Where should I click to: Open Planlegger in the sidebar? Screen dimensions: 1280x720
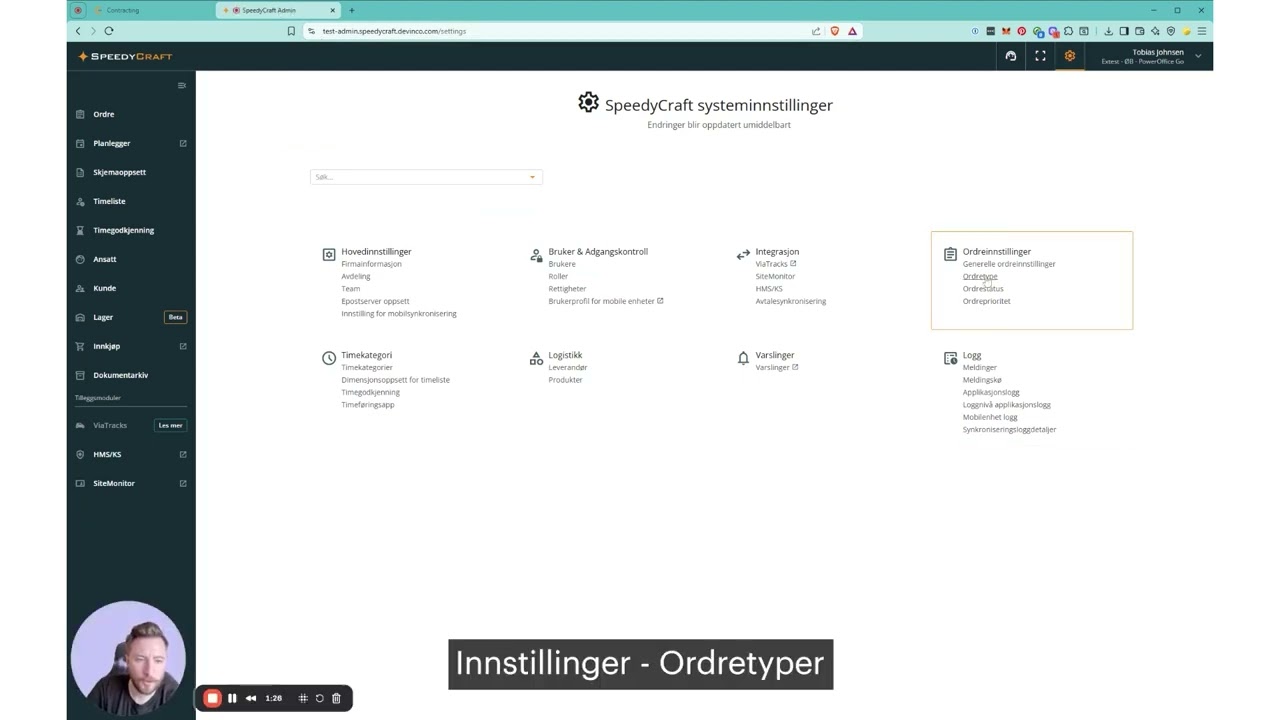(x=112, y=143)
